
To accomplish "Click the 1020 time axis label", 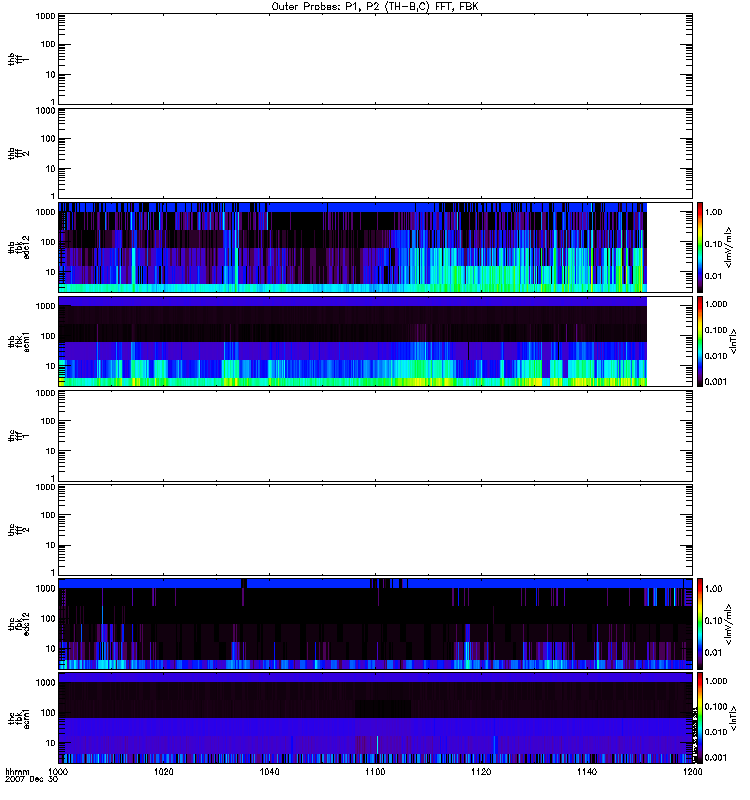I will click(164, 773).
